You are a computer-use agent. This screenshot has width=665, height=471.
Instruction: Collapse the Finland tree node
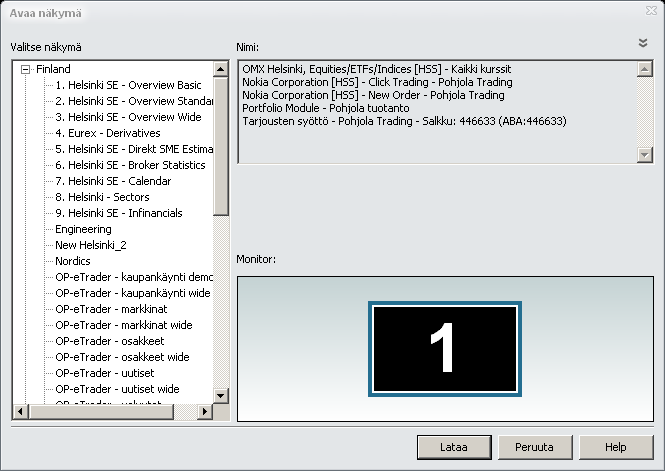point(25,69)
